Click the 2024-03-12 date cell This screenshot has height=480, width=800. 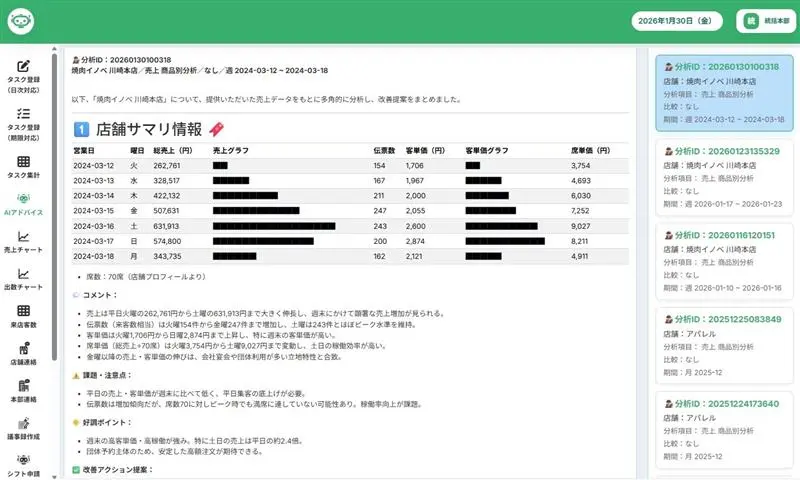click(94, 166)
